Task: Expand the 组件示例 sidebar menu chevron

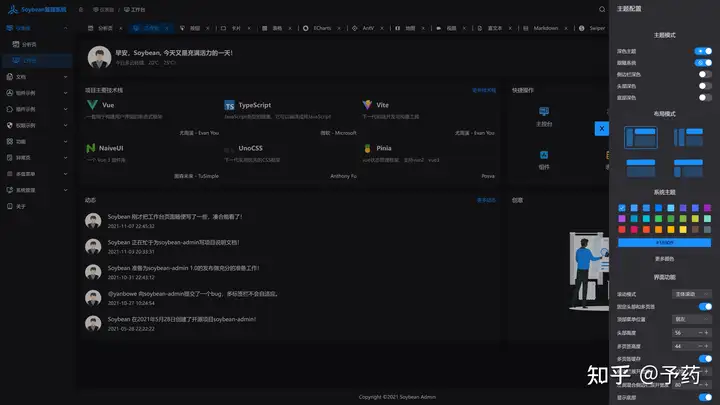Action: [66, 93]
